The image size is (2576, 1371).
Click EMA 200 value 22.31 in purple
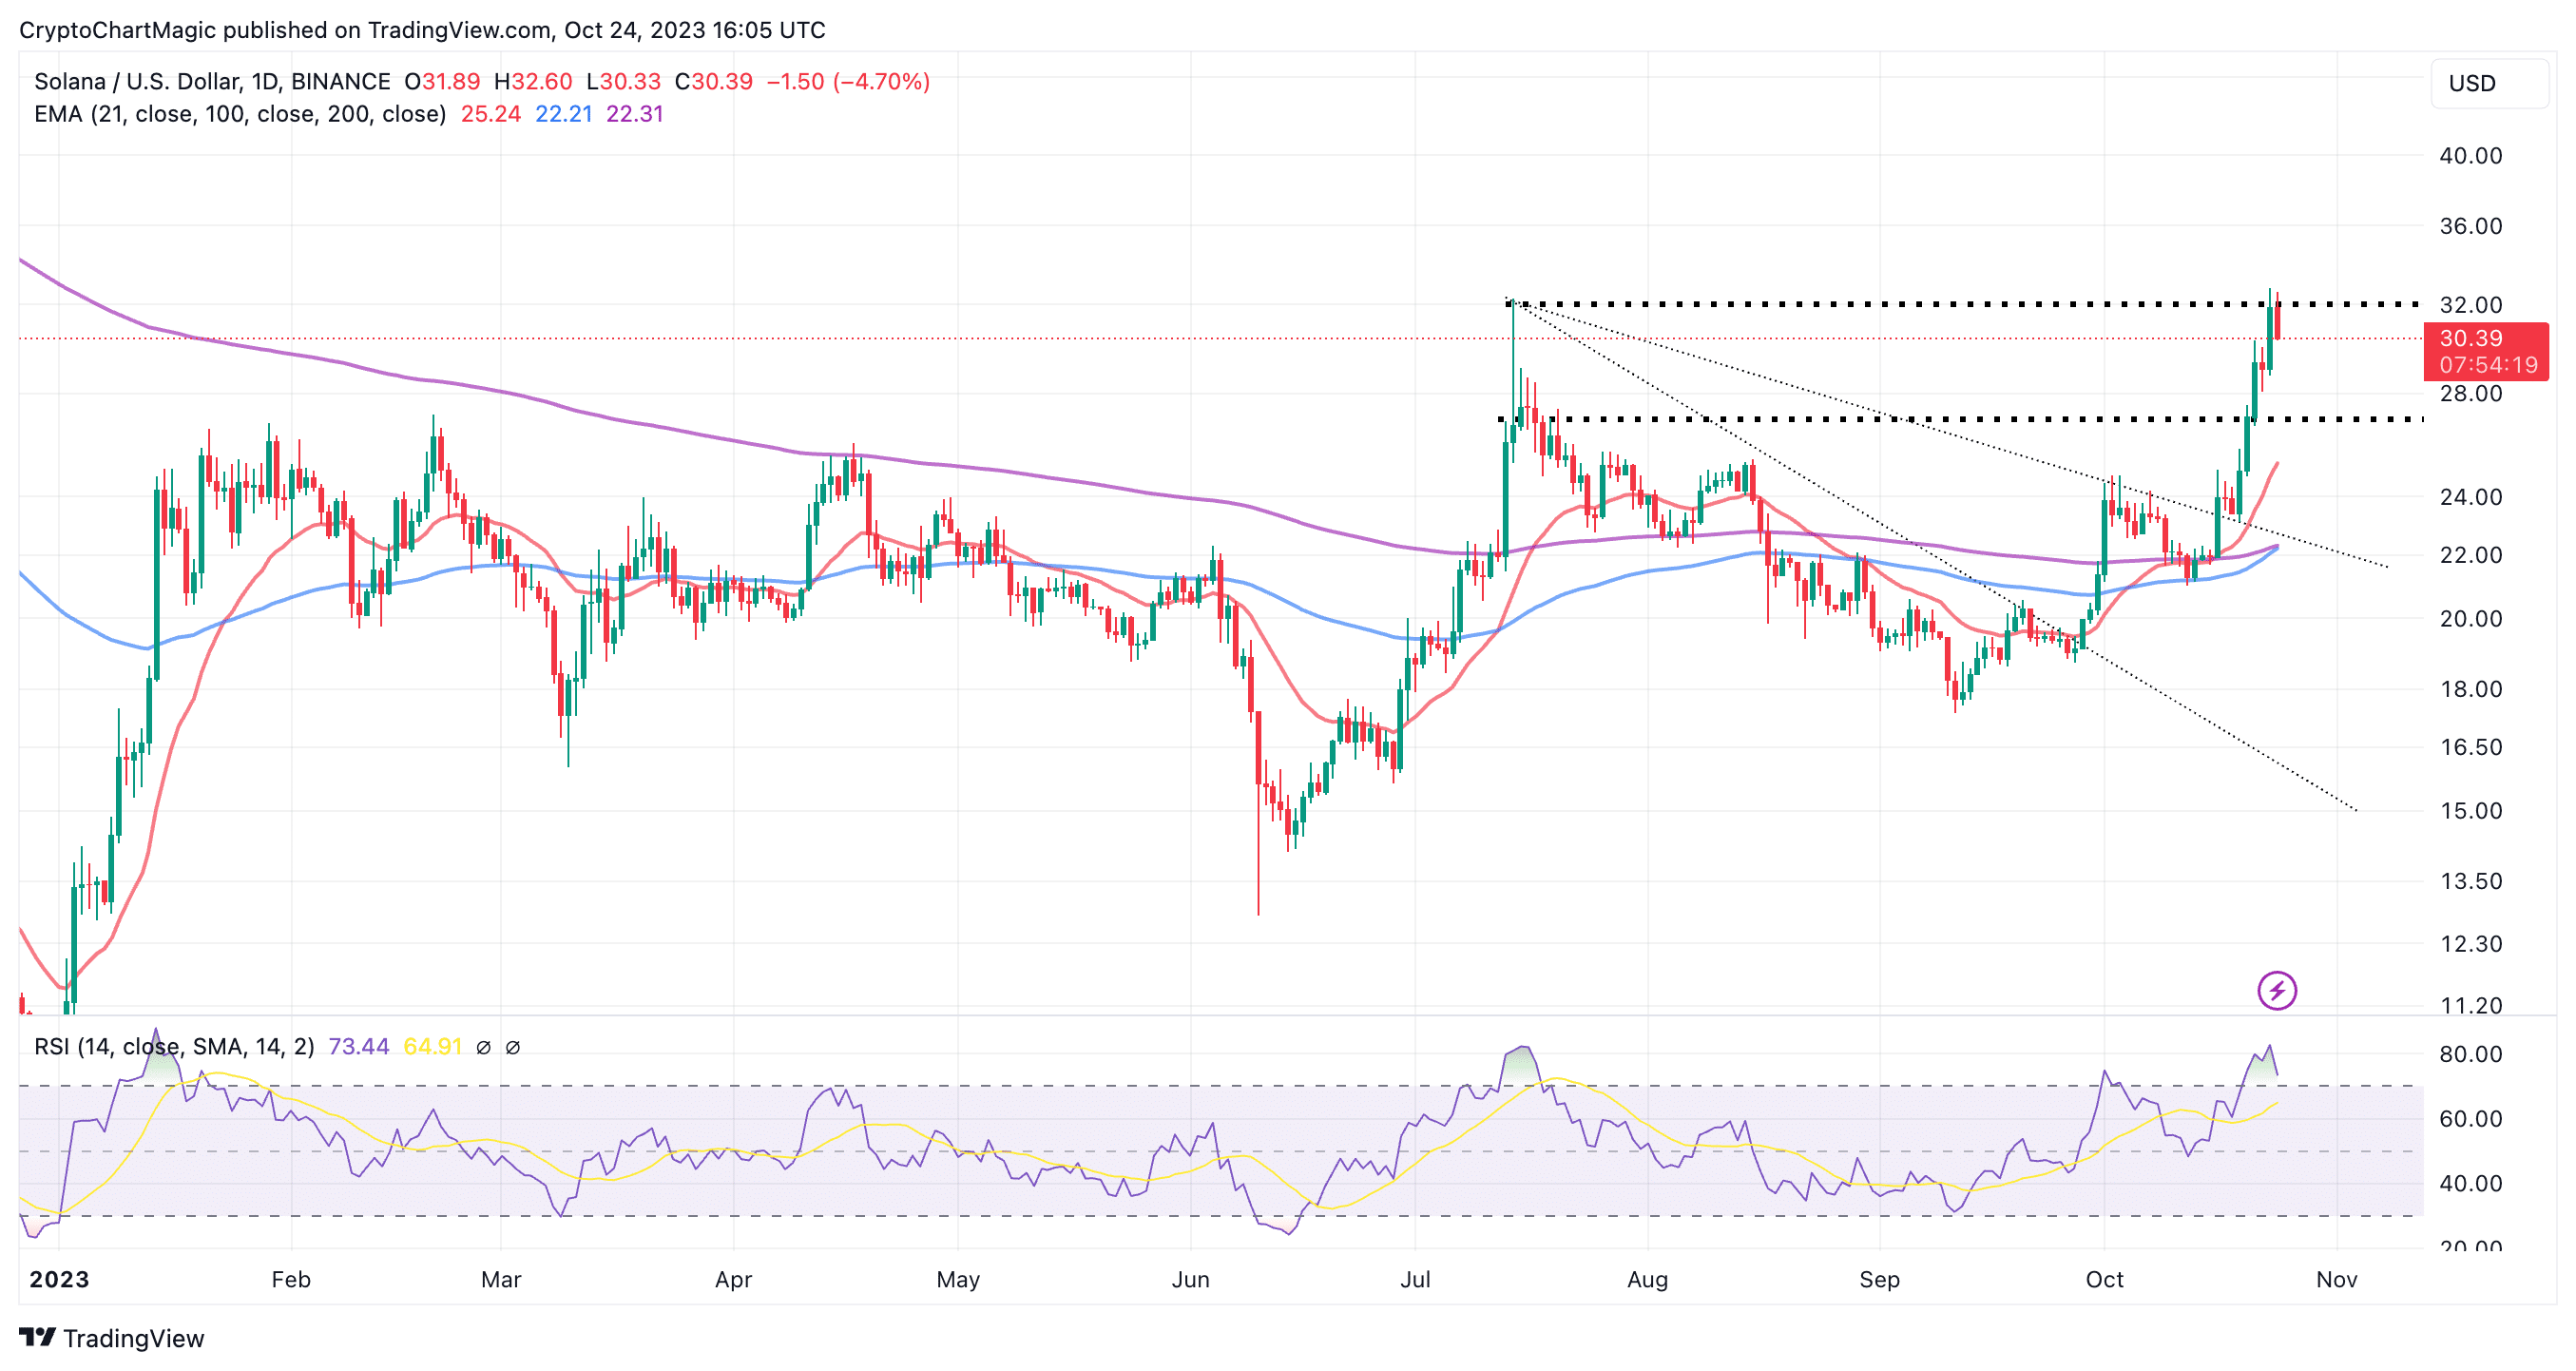635,114
